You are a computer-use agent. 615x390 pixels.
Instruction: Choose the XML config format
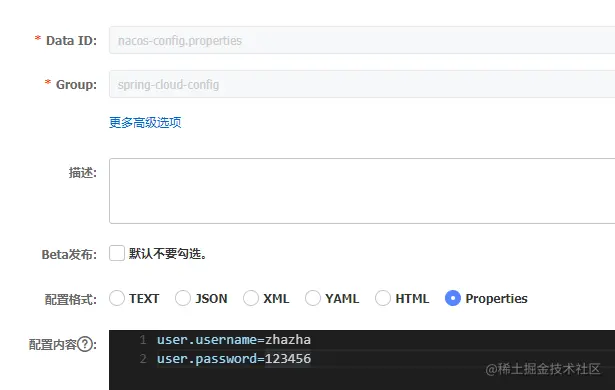(x=251, y=298)
